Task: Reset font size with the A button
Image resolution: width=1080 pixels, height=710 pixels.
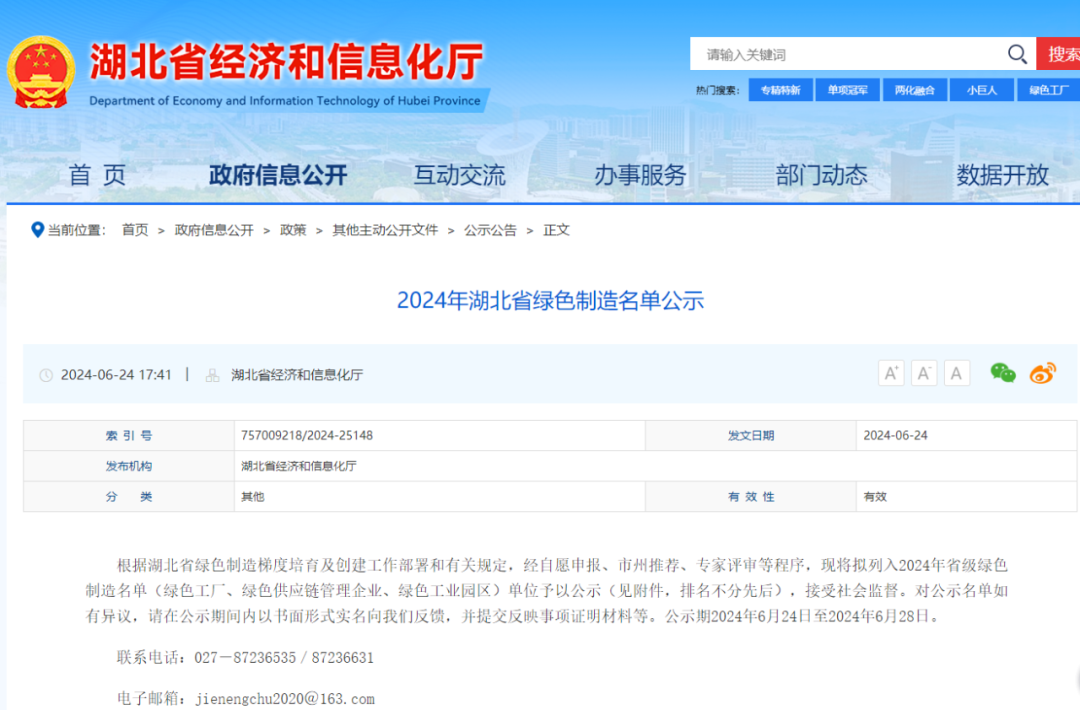Action: (956, 372)
